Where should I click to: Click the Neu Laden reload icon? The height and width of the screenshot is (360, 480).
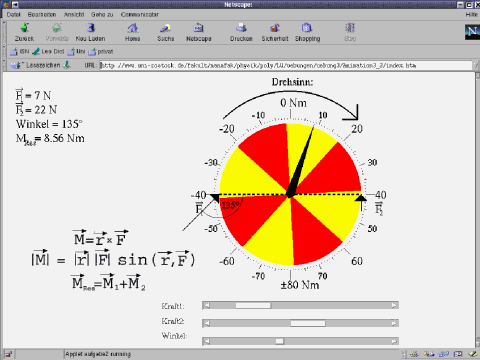click(x=90, y=28)
